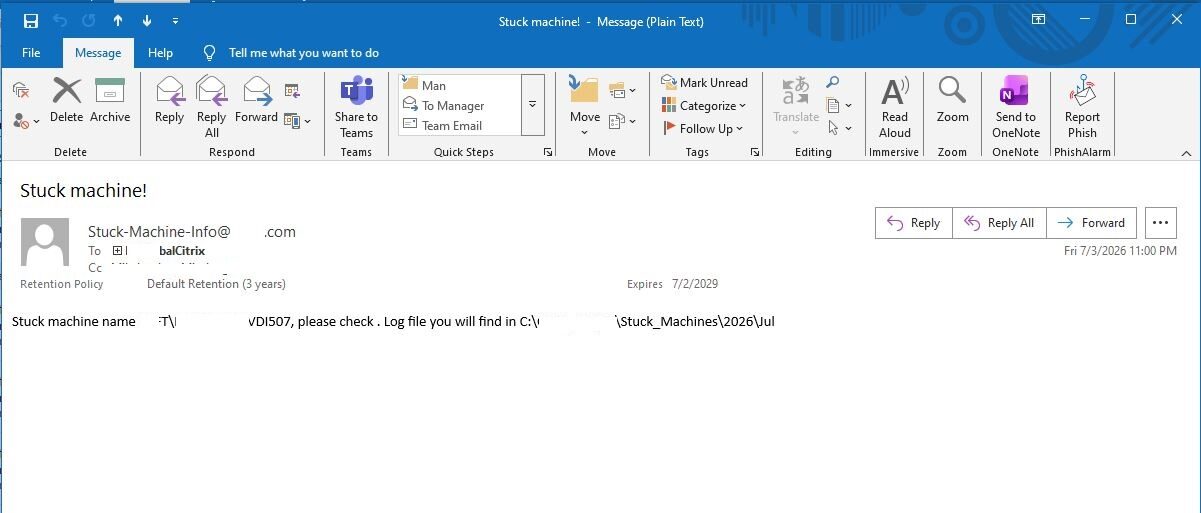Click Tell me what you want field
Image resolution: width=1201 pixels, height=513 pixels.
point(303,53)
